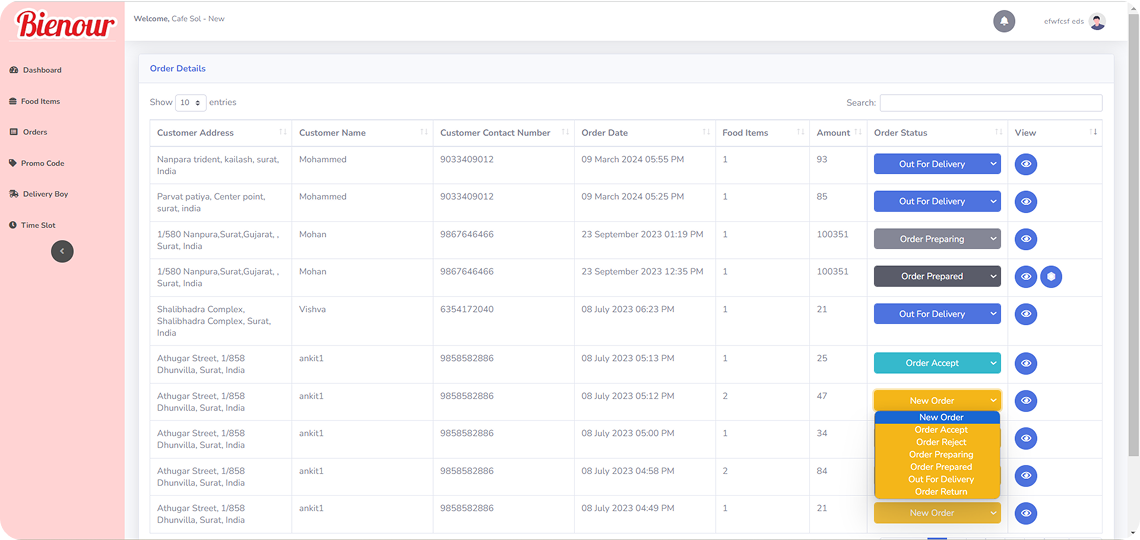View order dated 09 March 2024 05:55 PM
The width and height of the screenshot is (1140, 540).
(1026, 164)
